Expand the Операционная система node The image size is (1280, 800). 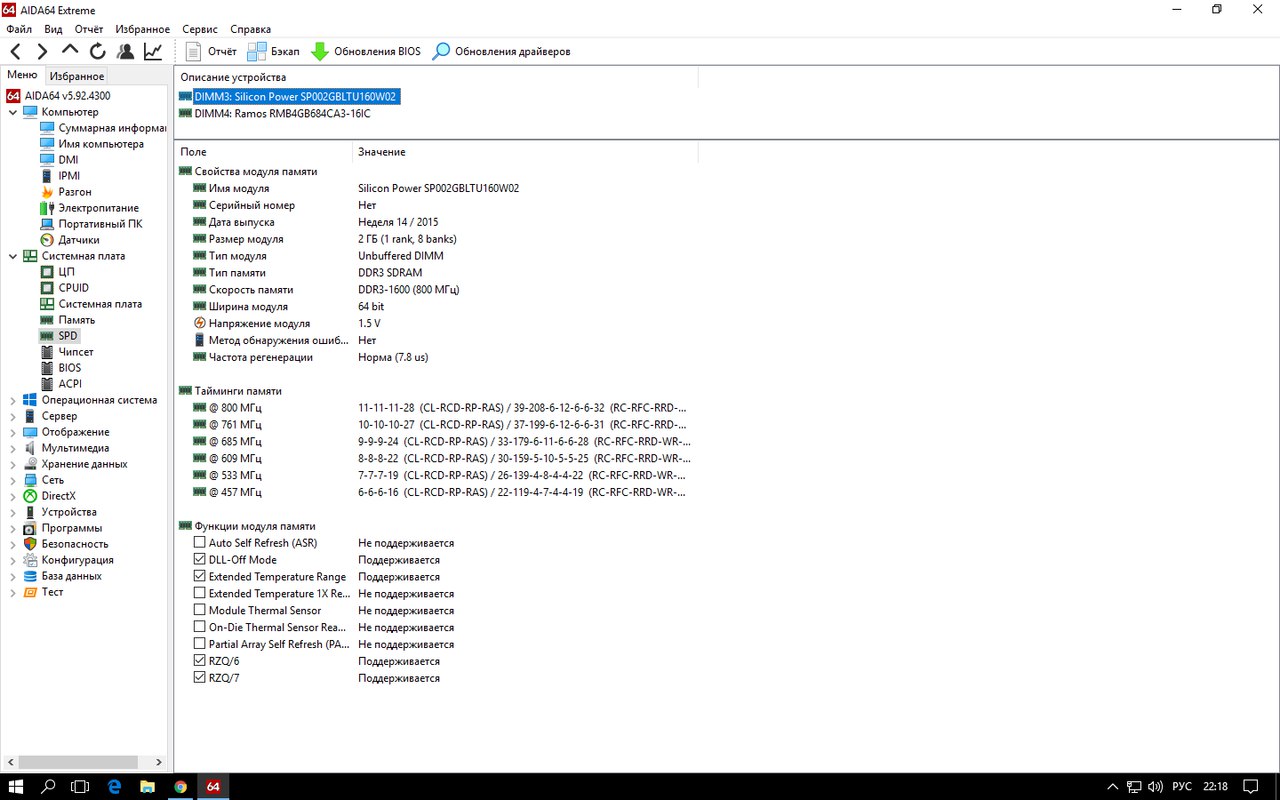pyautogui.click(x=12, y=400)
